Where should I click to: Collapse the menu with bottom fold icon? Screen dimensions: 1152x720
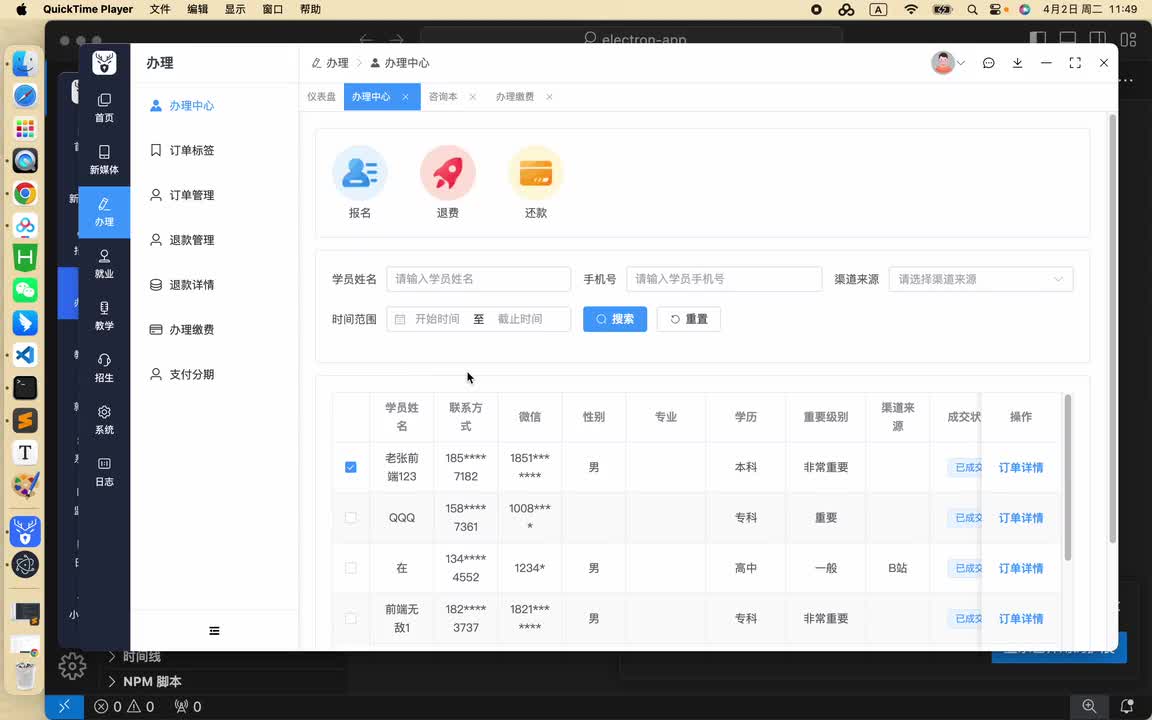click(214, 630)
